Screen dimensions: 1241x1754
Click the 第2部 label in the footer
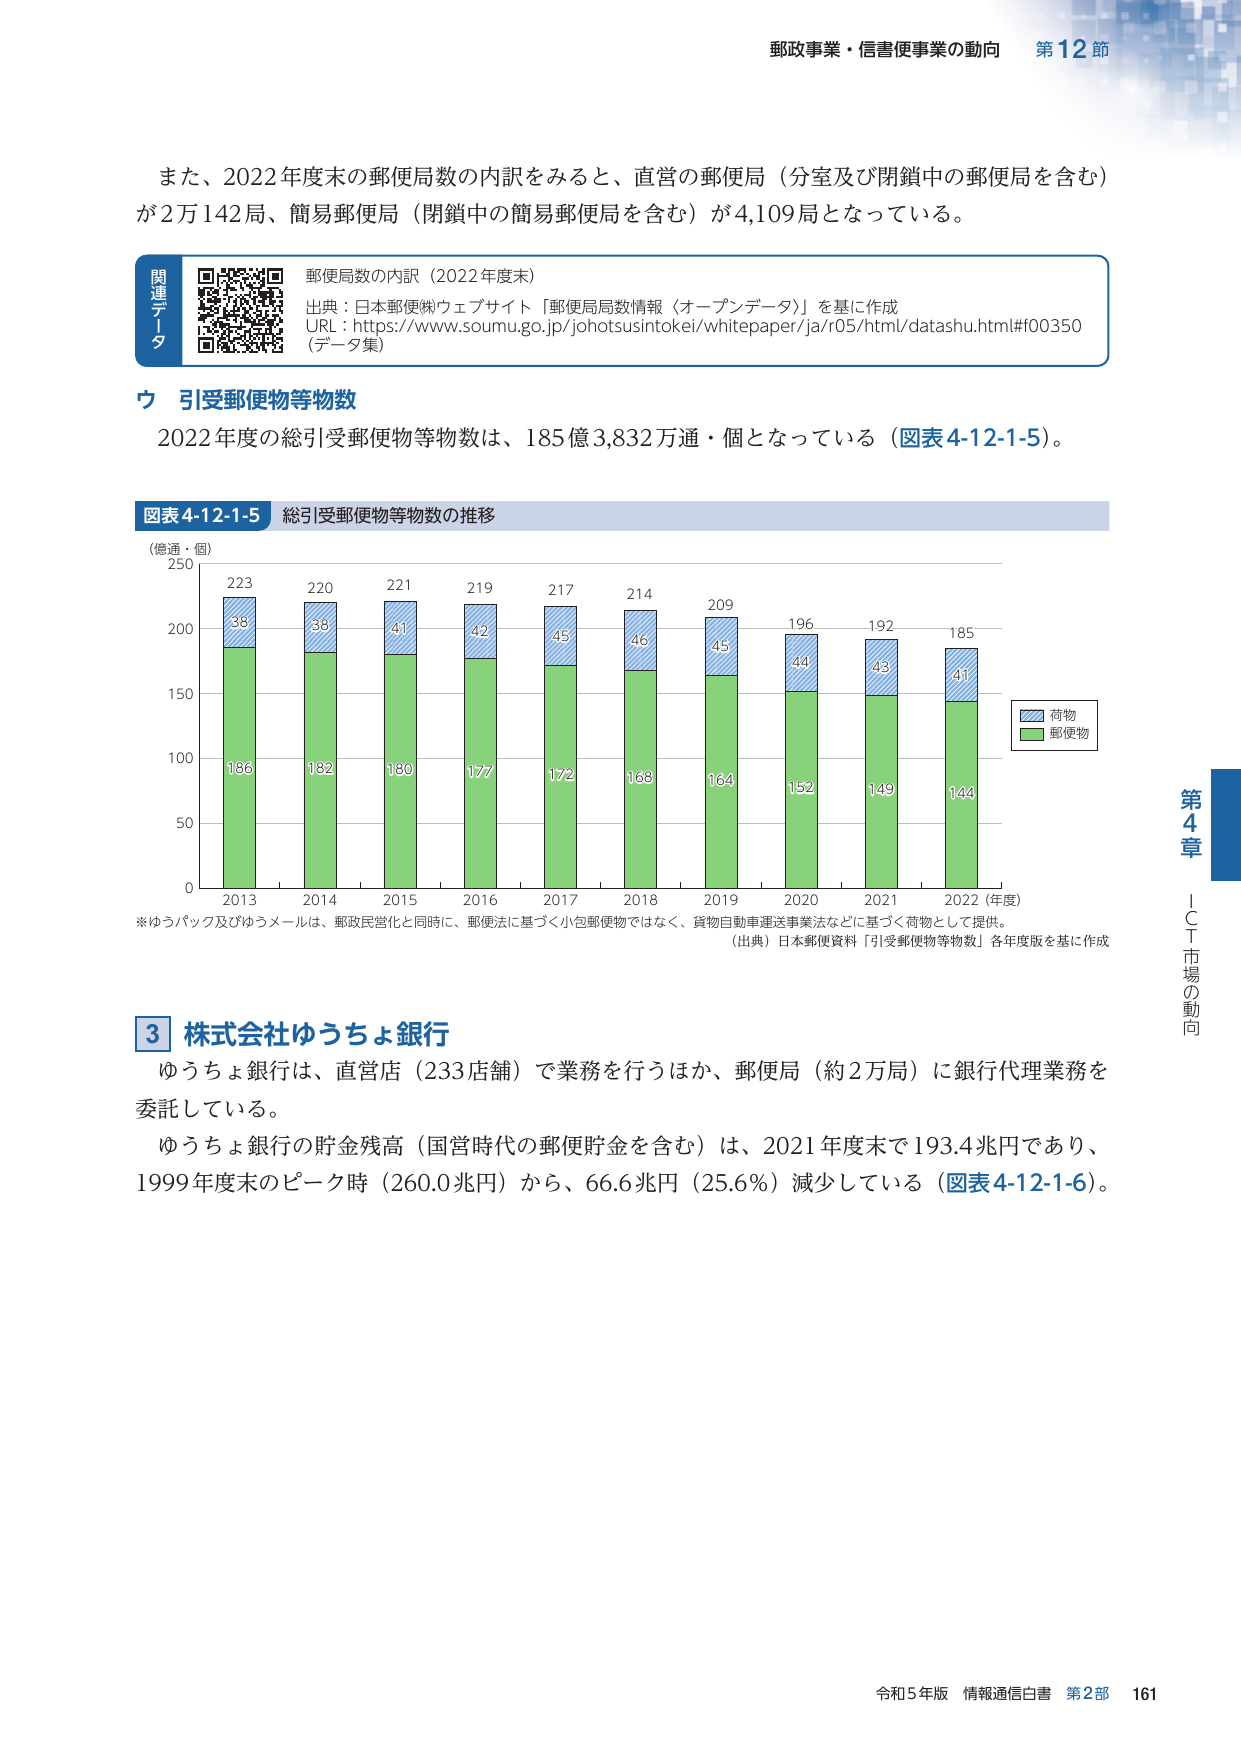tap(1088, 1694)
